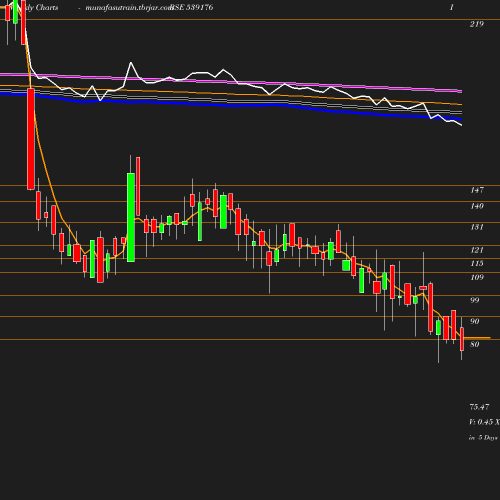Click the 80 price level label
The width and height of the screenshot is (500, 500).
475,344
